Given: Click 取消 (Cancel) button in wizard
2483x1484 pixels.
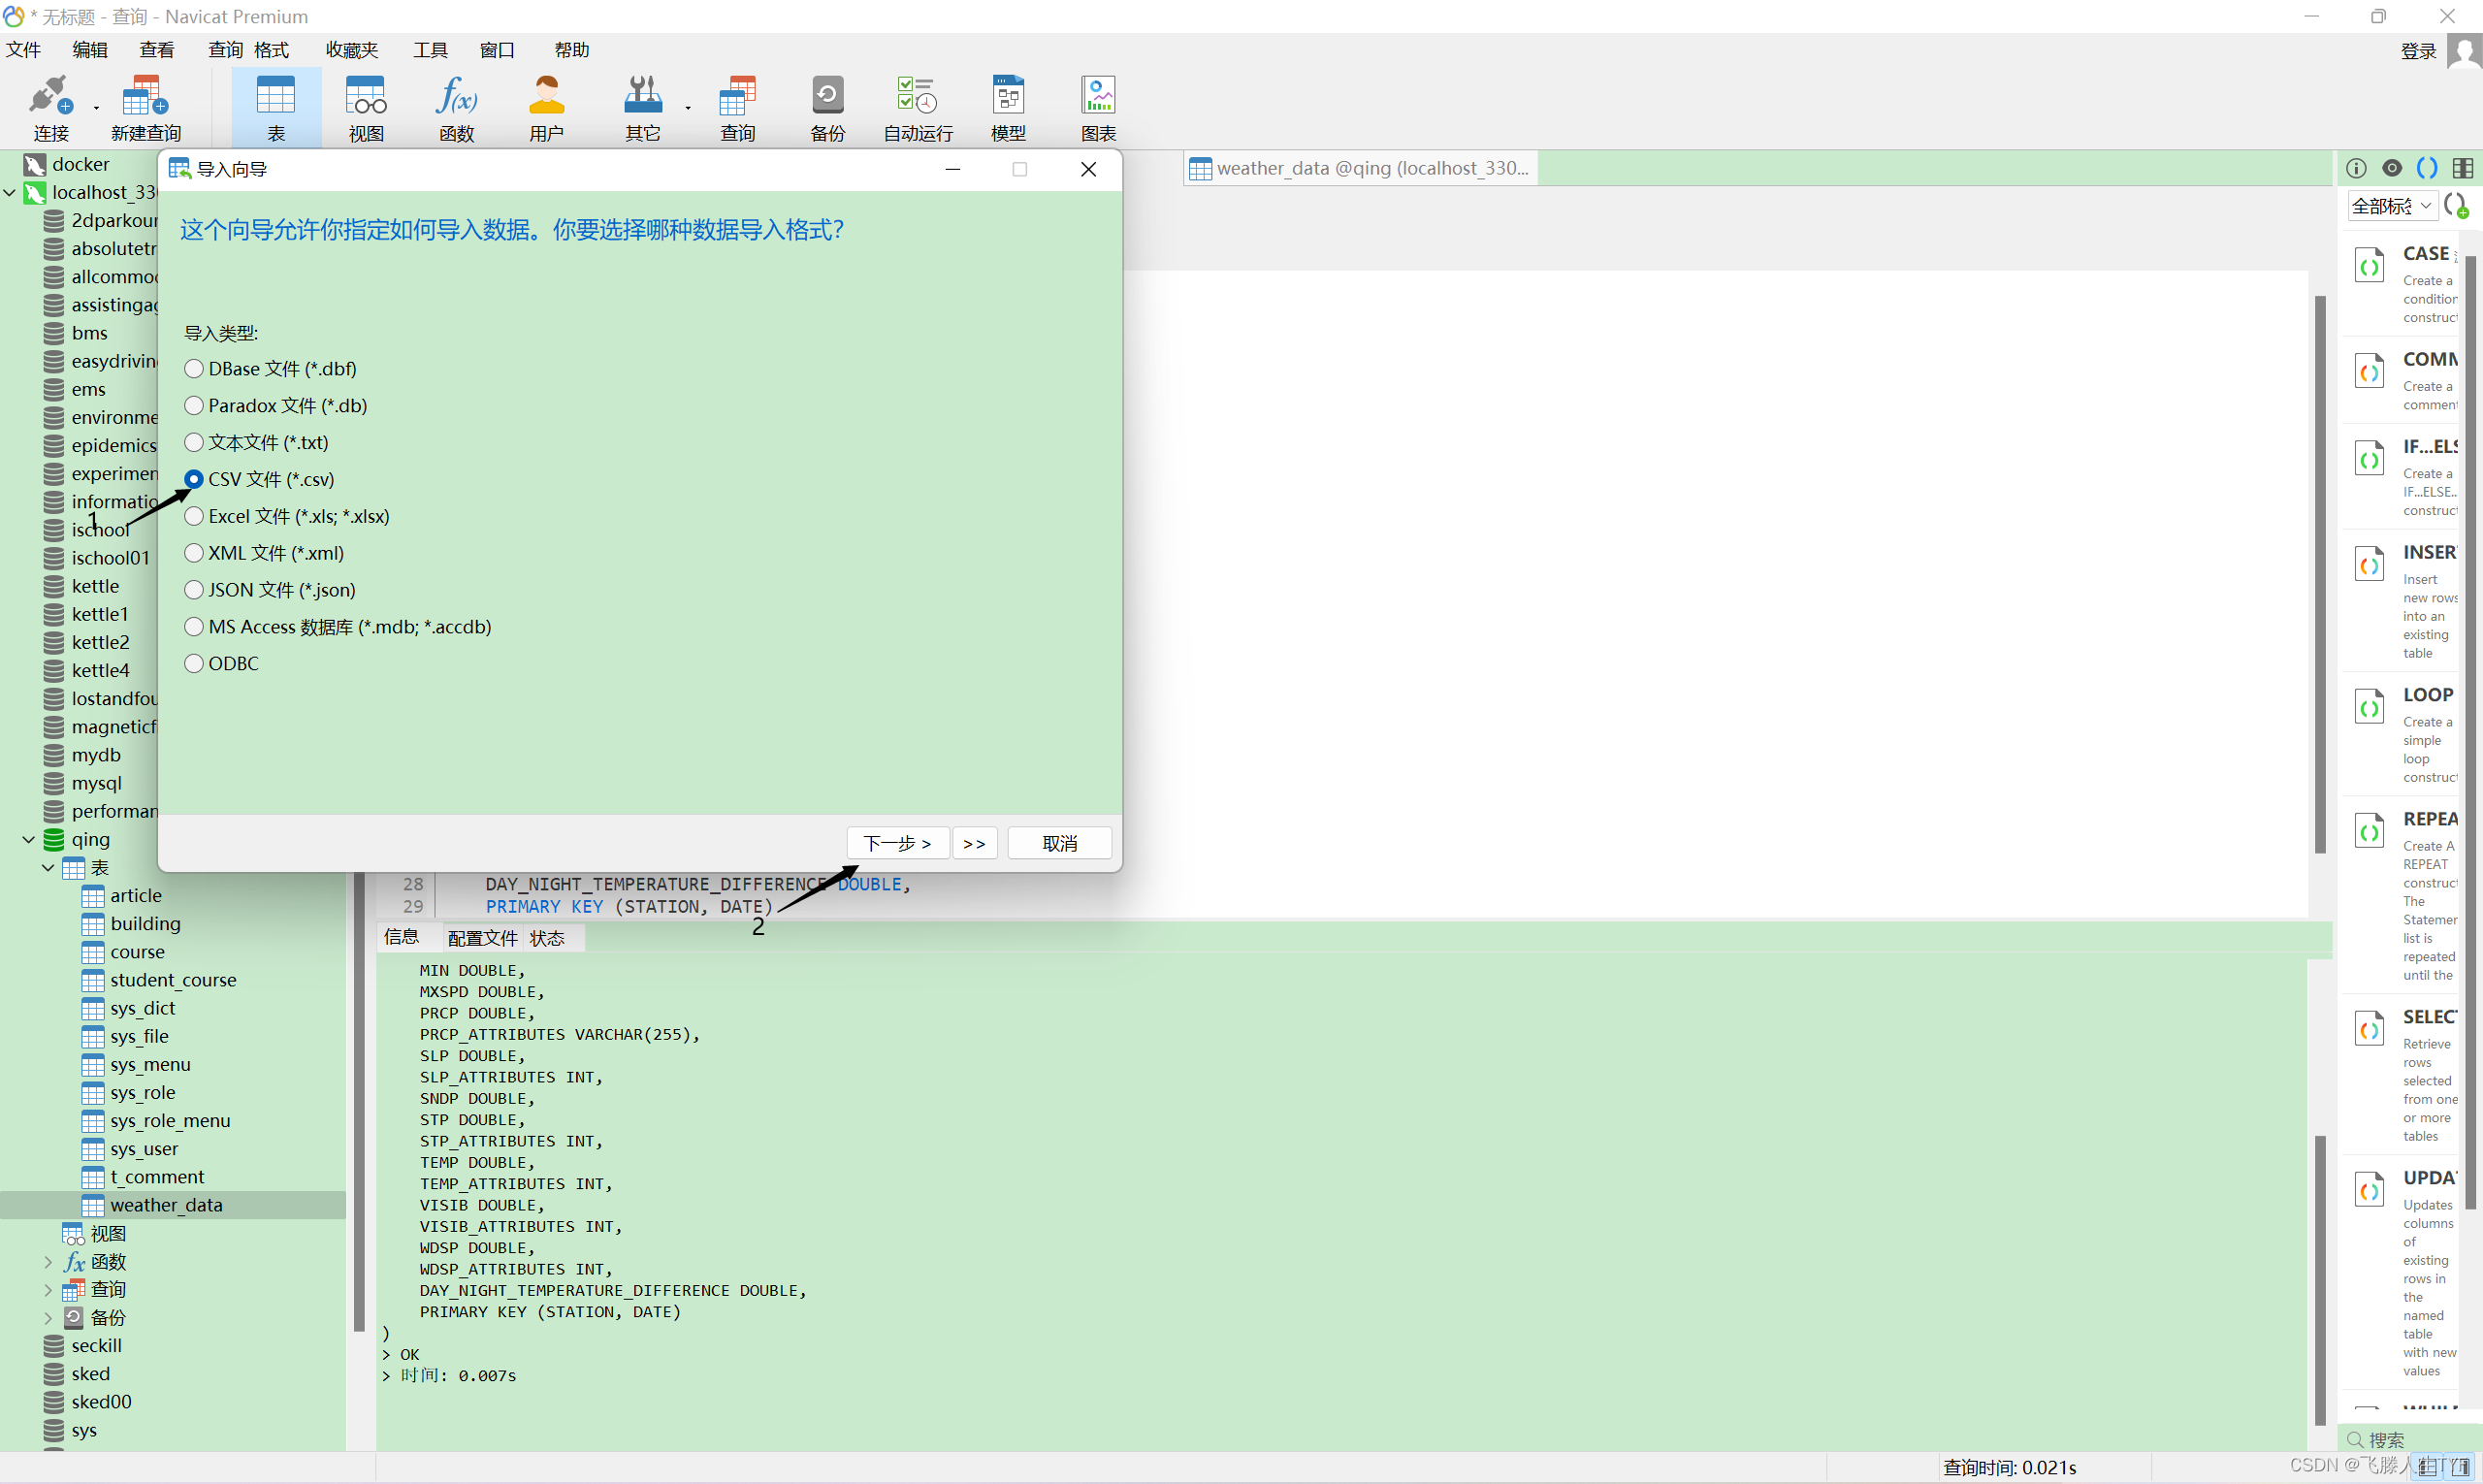Looking at the screenshot, I should 1059,843.
